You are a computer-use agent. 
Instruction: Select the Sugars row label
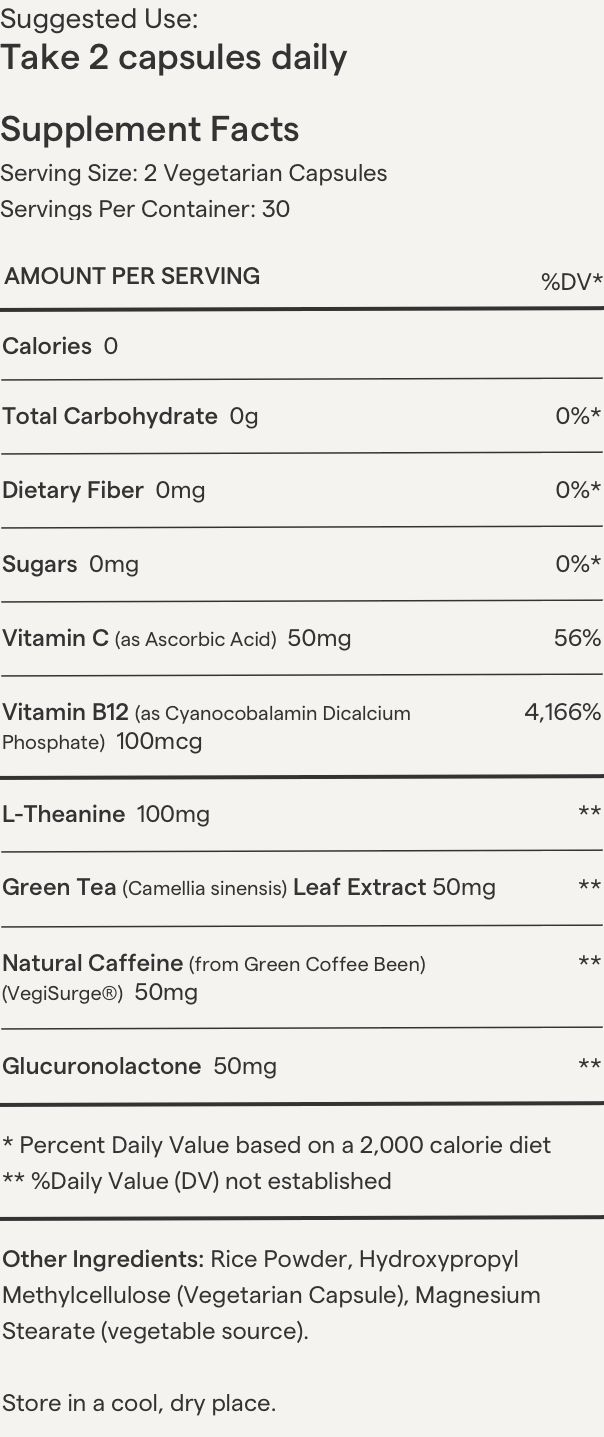40,564
